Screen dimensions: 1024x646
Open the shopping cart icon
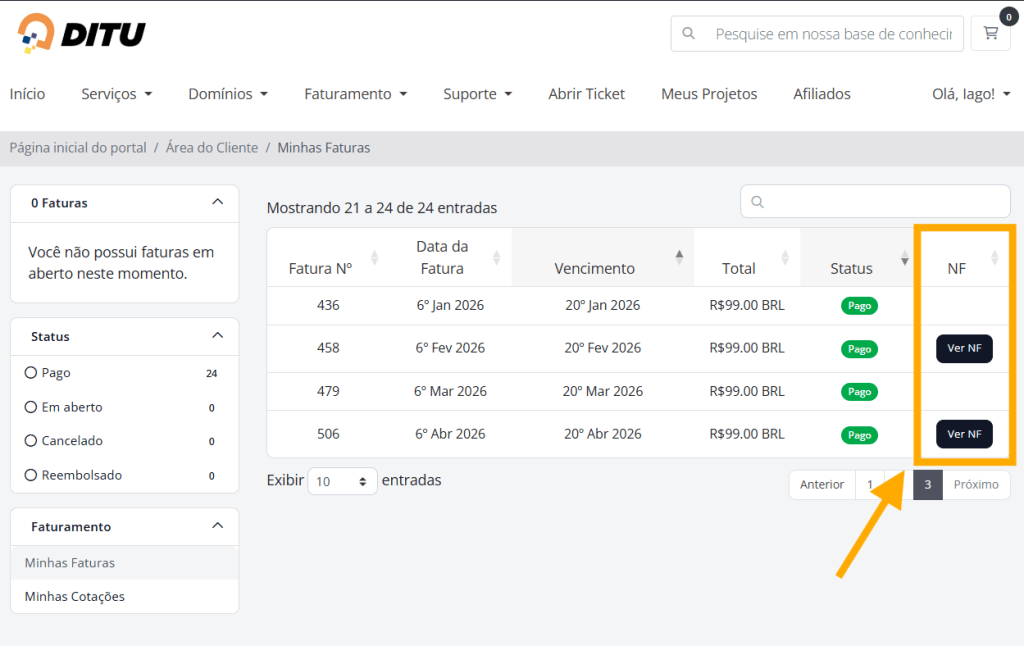click(991, 33)
